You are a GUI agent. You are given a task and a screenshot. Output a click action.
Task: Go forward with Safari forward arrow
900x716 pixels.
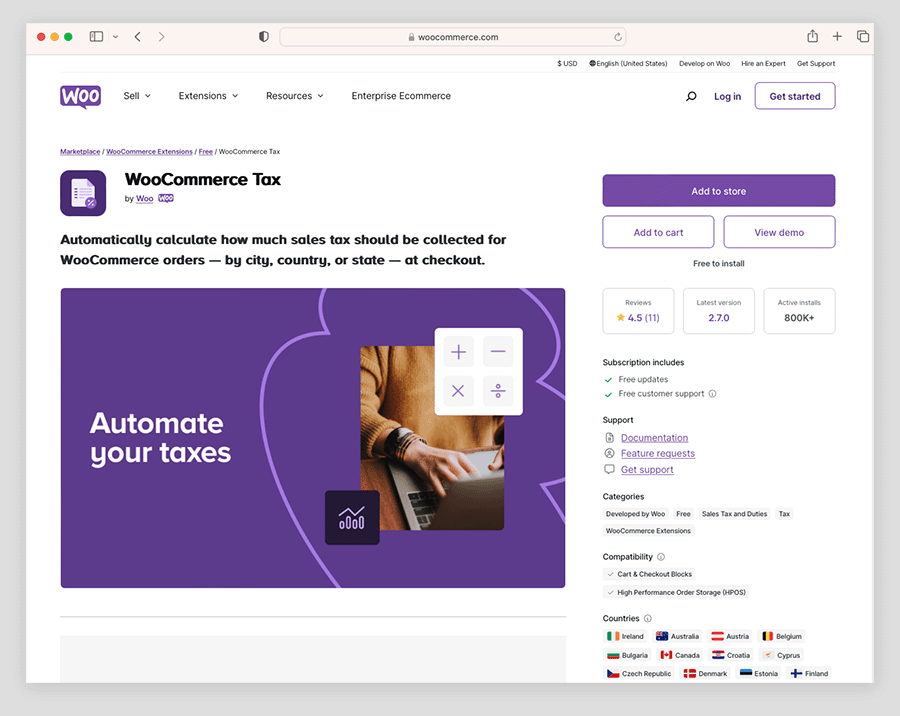pyautogui.click(x=161, y=37)
